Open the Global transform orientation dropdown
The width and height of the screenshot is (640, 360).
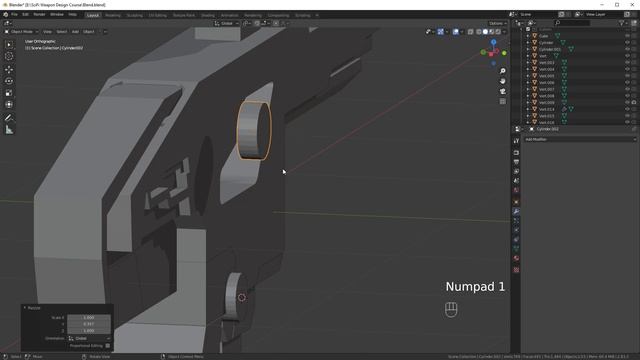pos(227,23)
